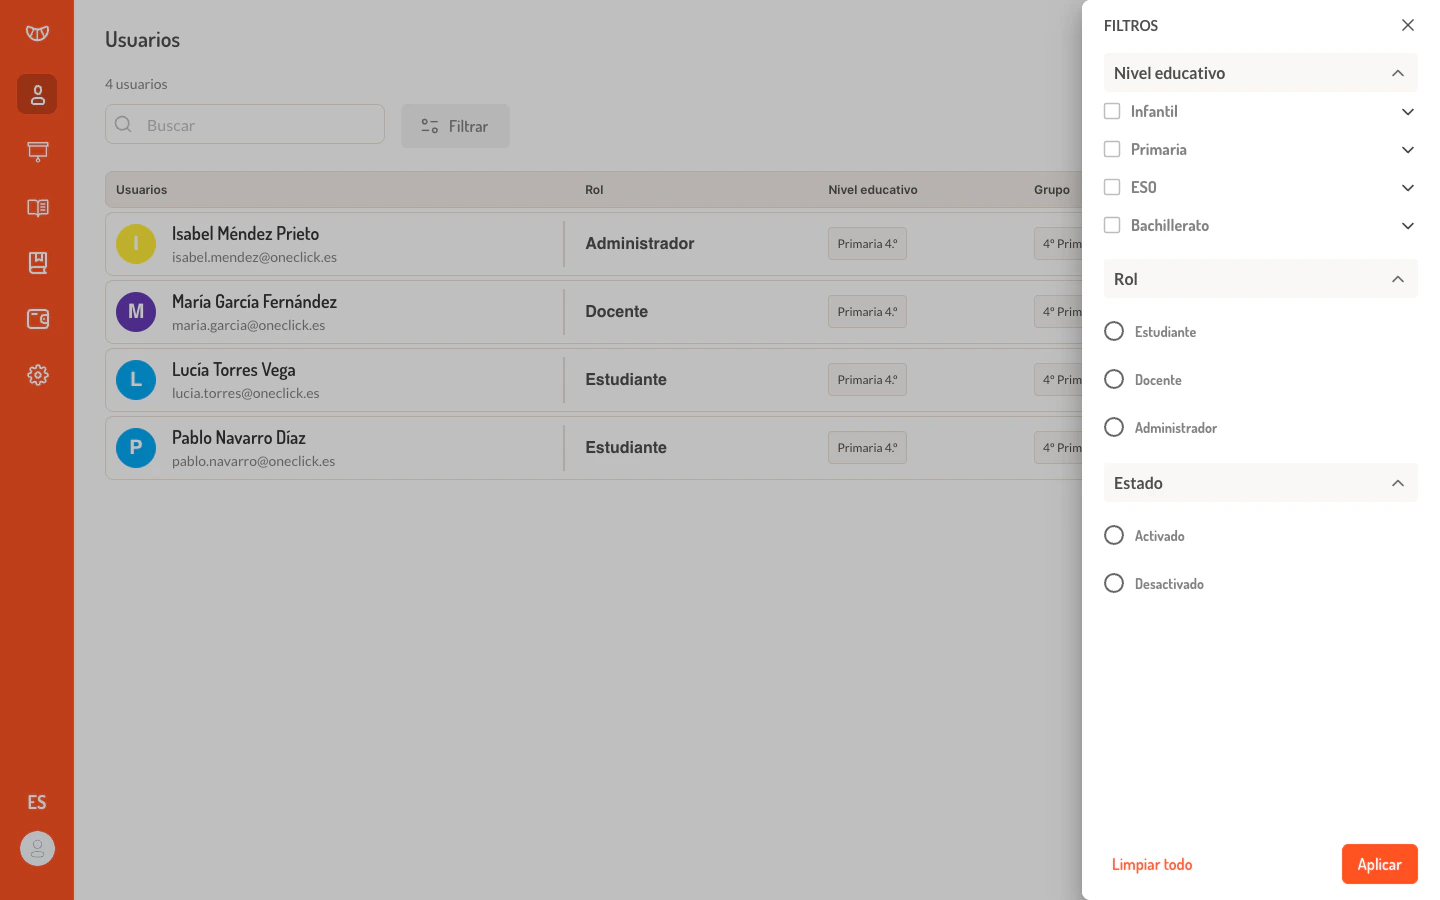Click the Primaria 4.º tag in Lucía's row

tap(867, 380)
